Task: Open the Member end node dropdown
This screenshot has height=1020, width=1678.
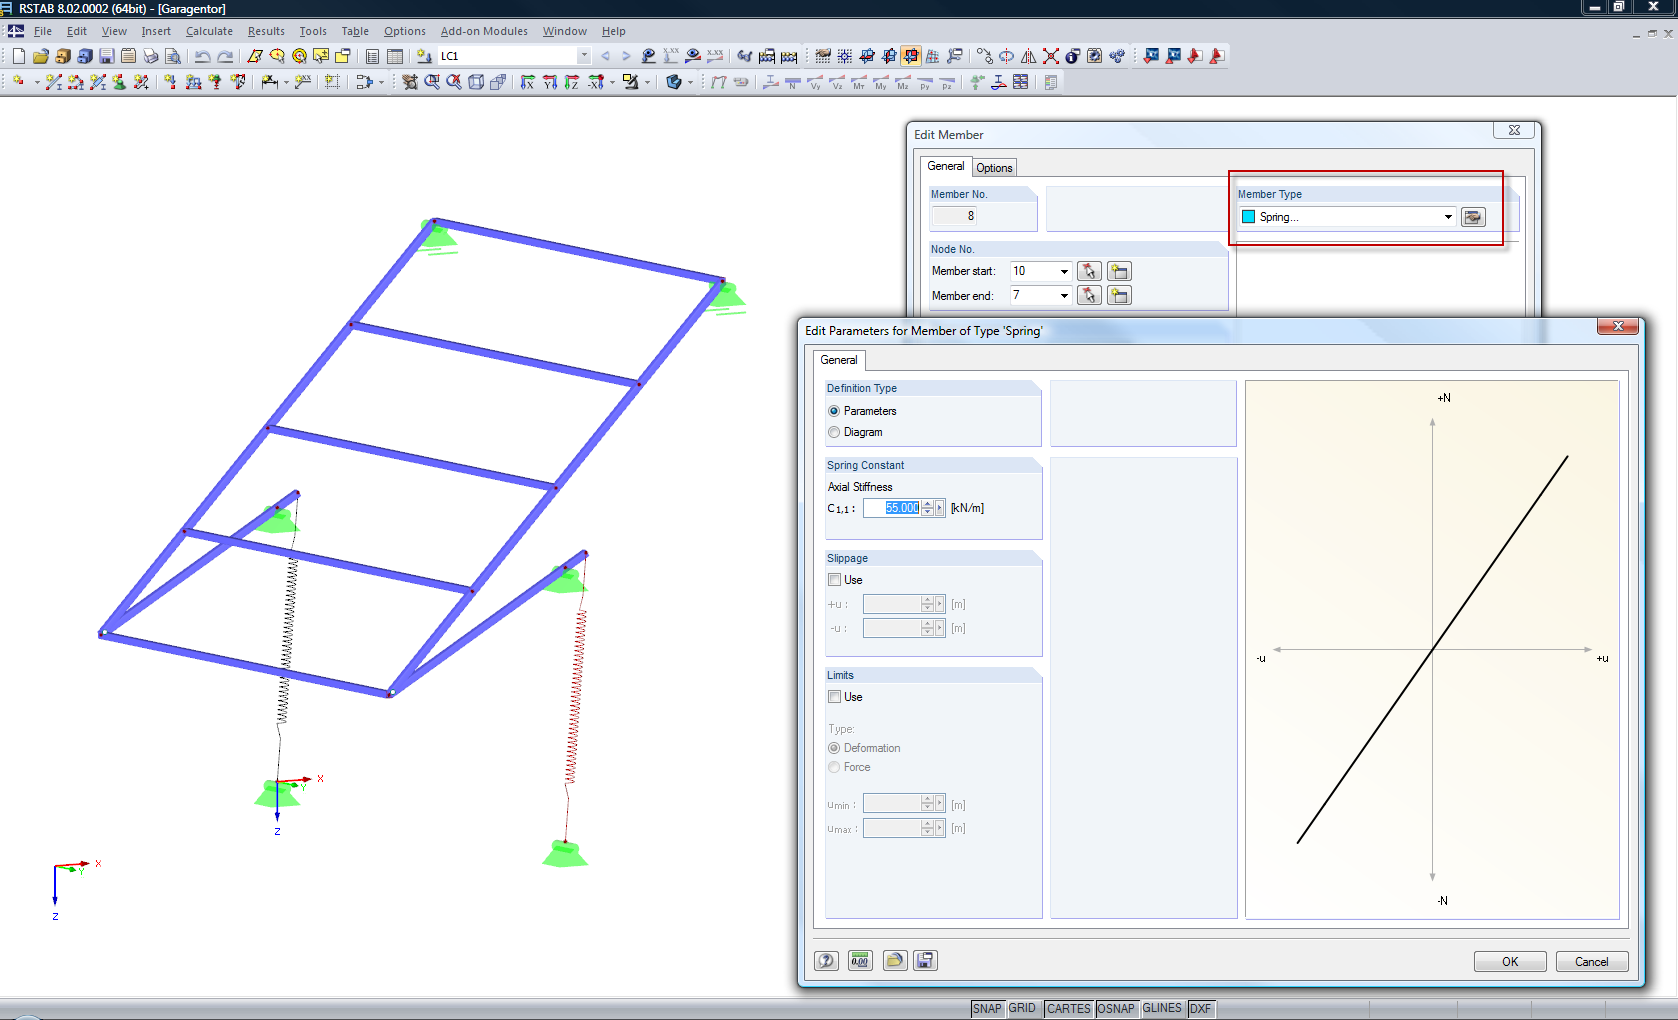Action: tap(1064, 295)
